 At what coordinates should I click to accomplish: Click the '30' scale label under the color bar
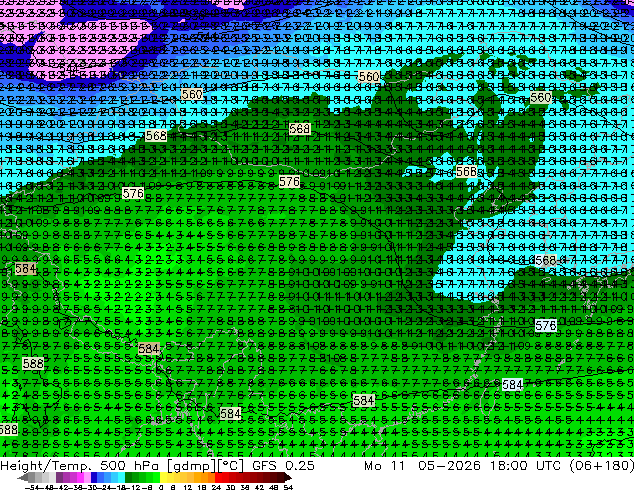coord(230,488)
